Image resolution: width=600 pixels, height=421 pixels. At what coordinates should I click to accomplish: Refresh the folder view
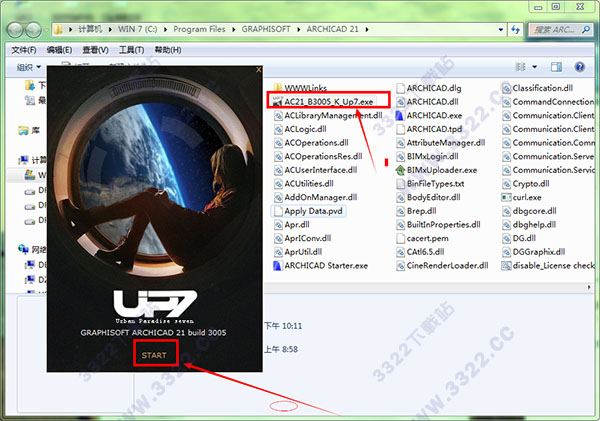[x=515, y=29]
